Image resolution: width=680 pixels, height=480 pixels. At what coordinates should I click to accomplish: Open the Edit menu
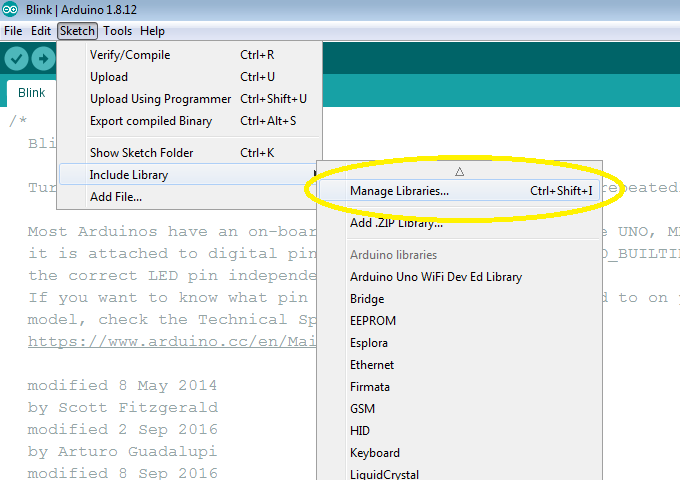pos(41,31)
